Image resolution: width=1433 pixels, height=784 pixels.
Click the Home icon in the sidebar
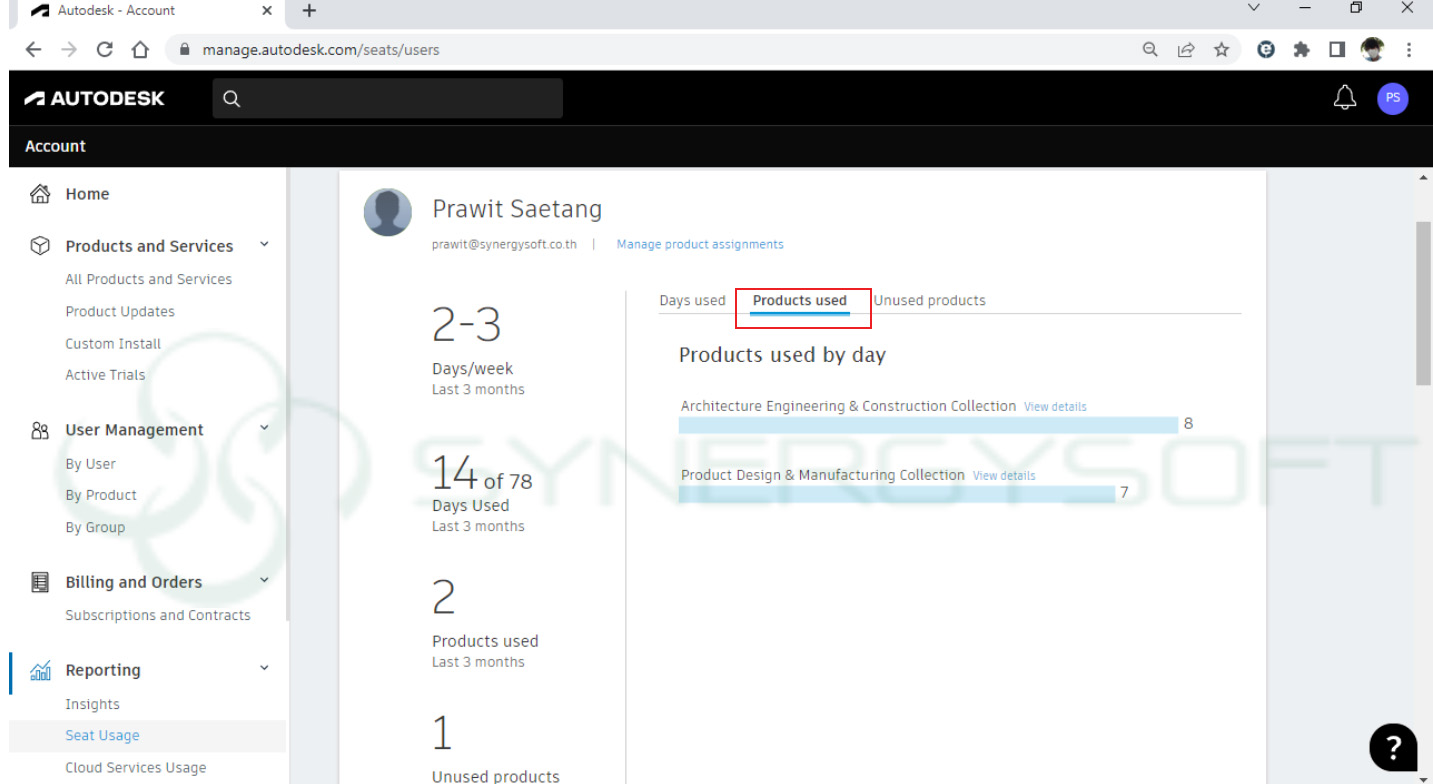pyautogui.click(x=39, y=194)
